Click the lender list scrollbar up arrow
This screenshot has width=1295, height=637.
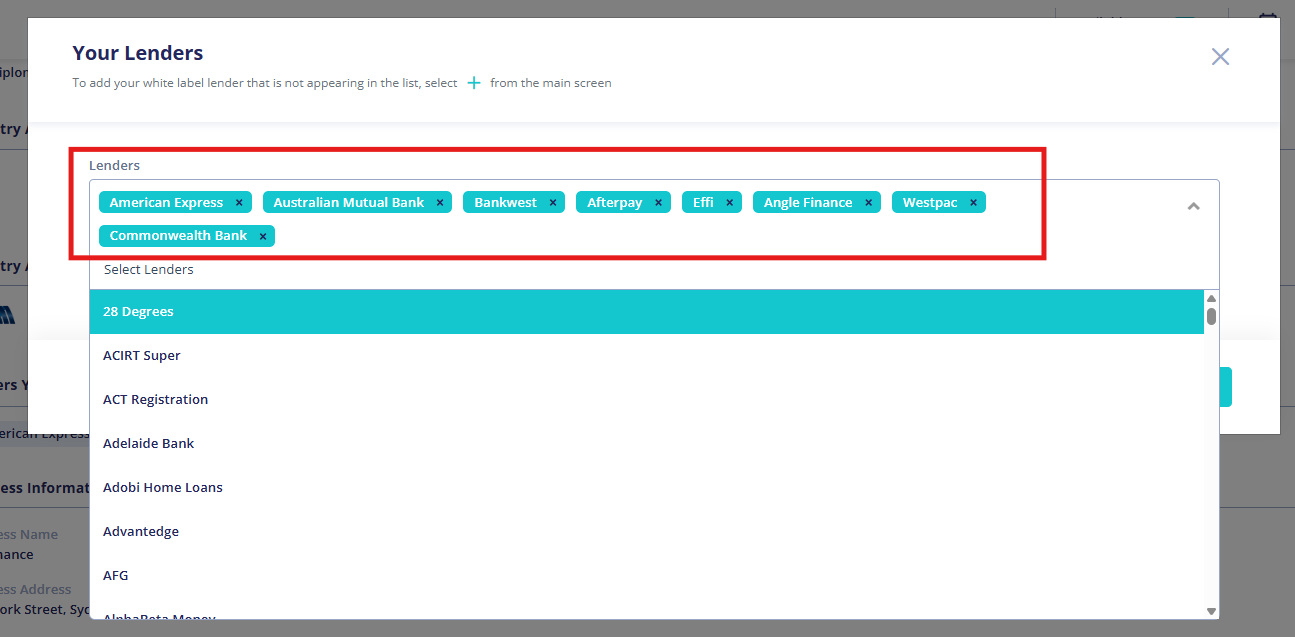[1211, 298]
